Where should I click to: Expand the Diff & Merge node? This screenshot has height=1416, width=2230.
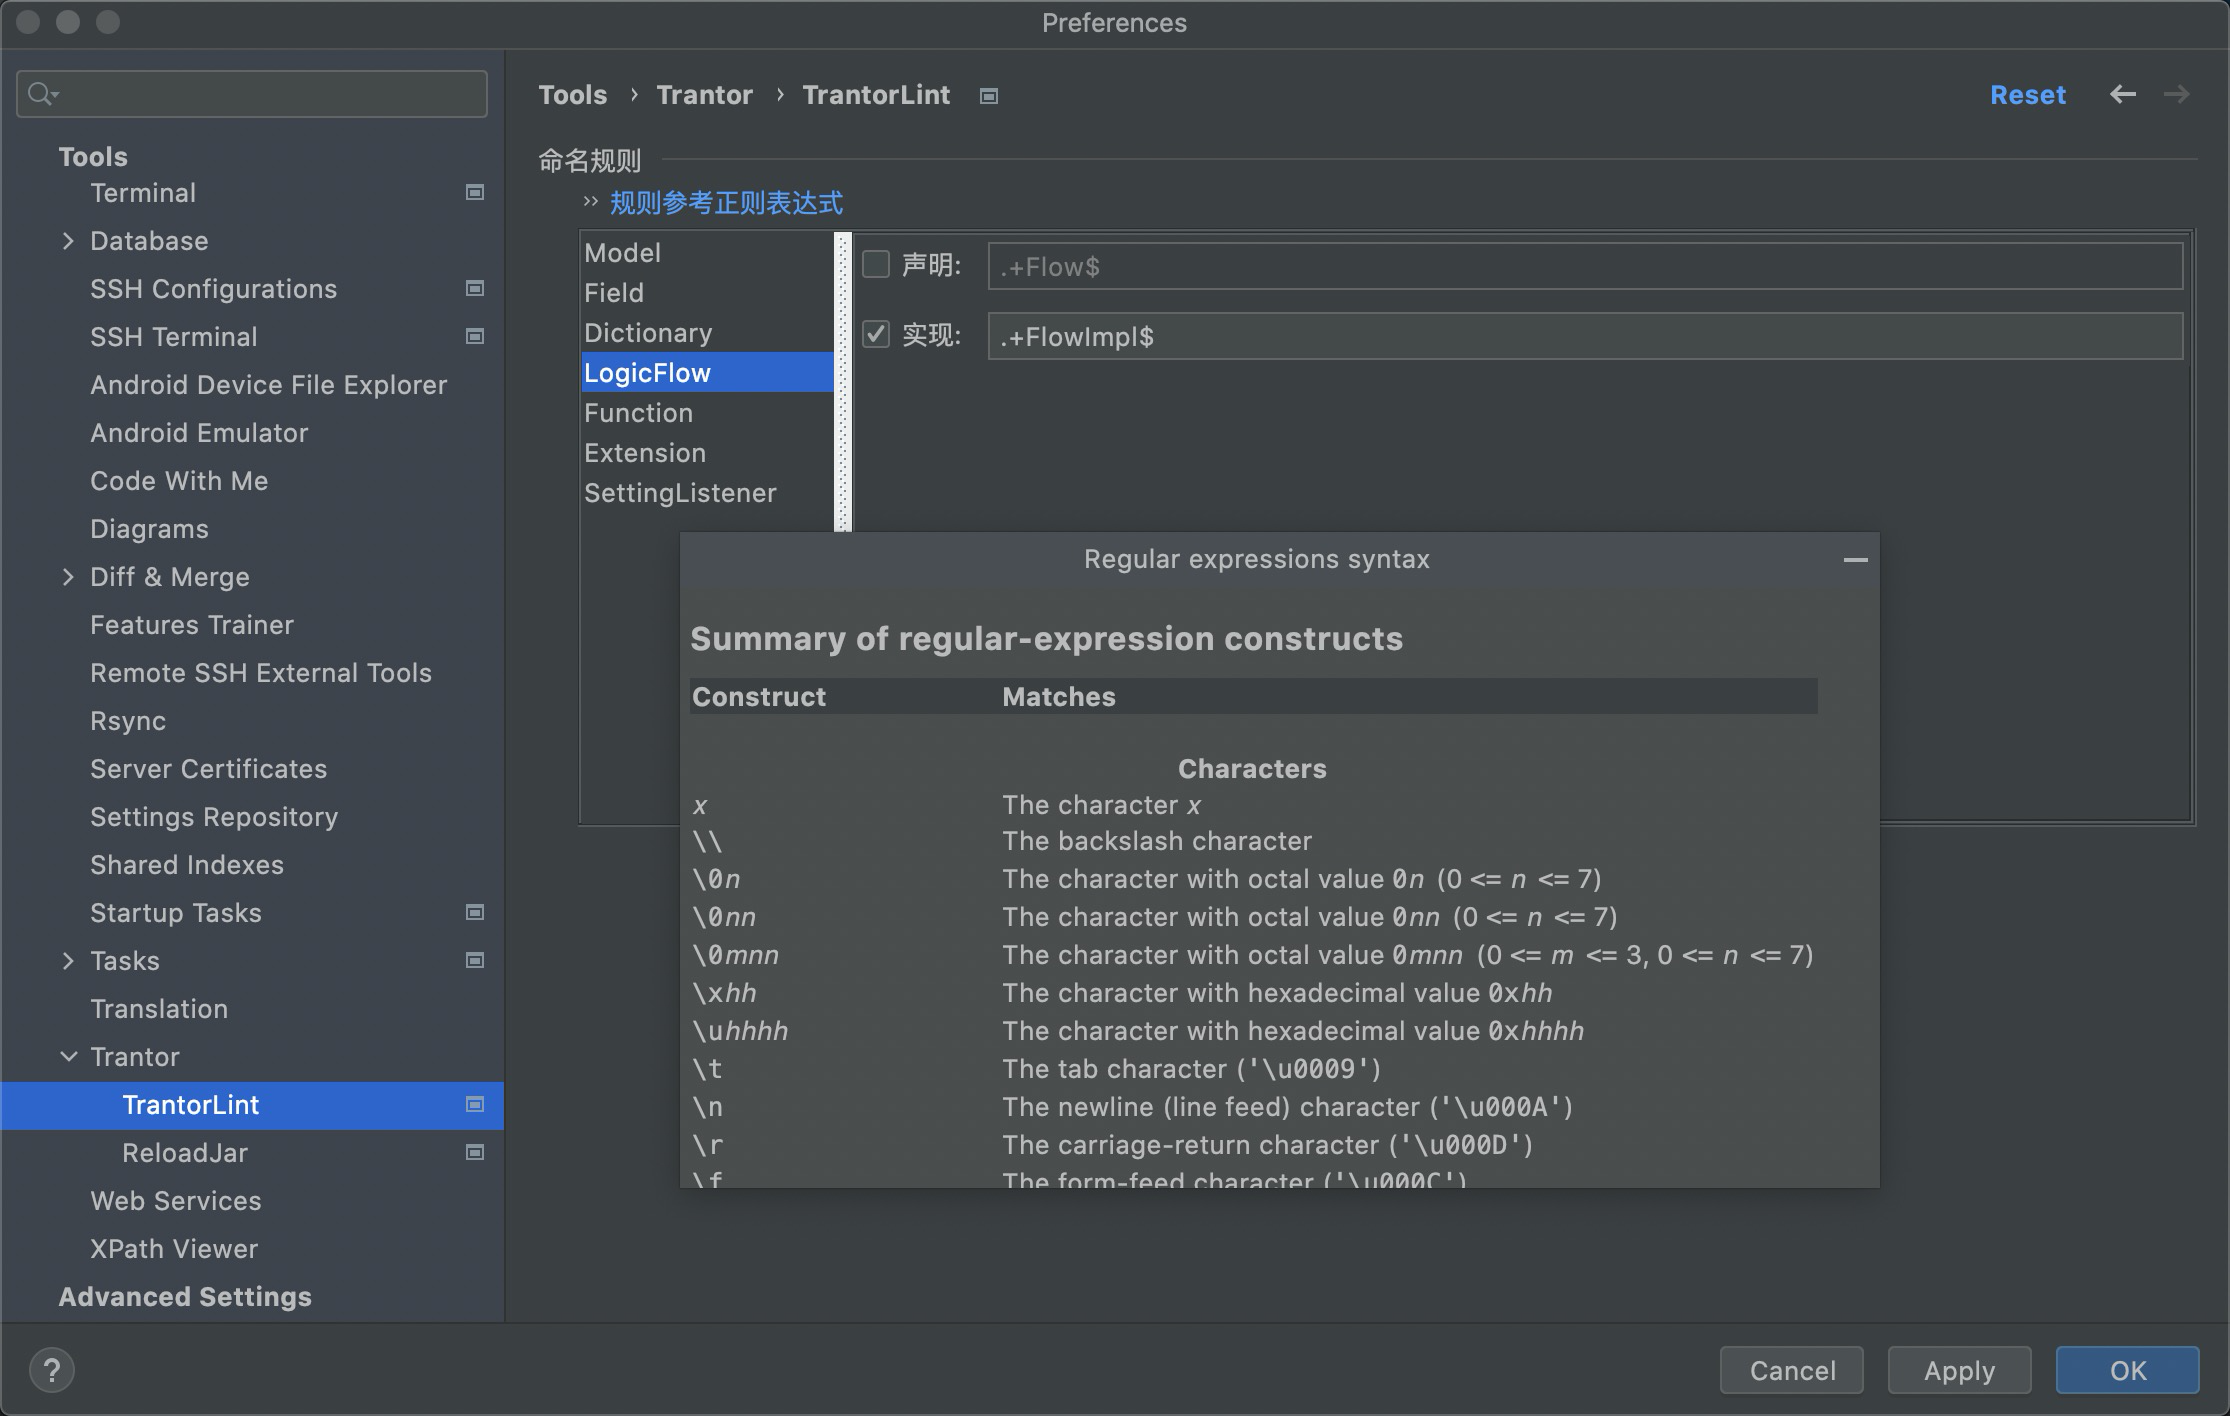[68, 577]
